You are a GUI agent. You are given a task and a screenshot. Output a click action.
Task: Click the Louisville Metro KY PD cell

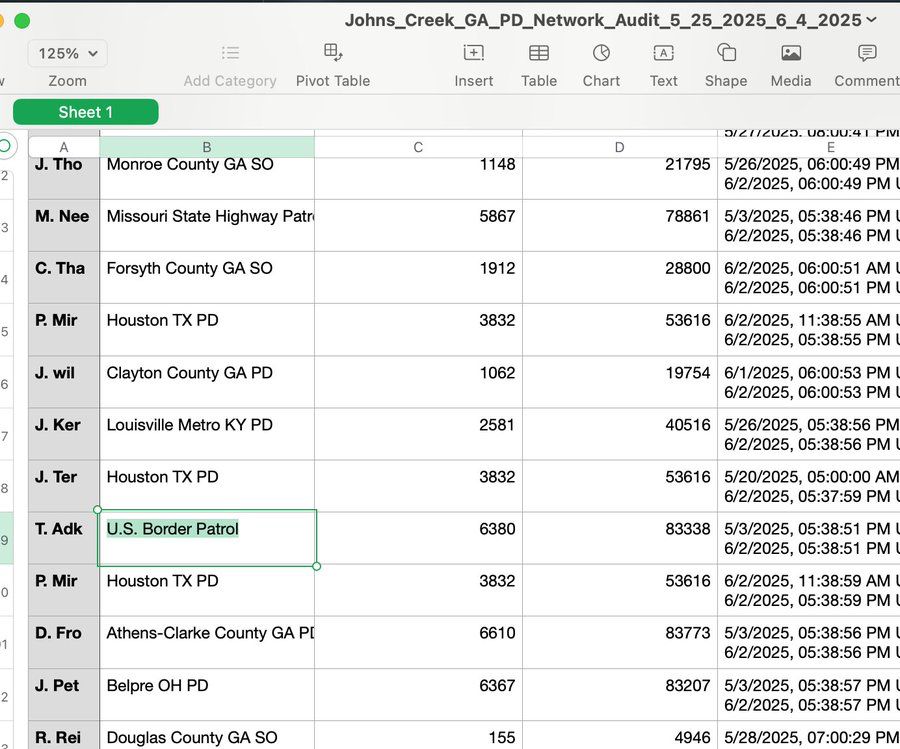[x=207, y=434]
